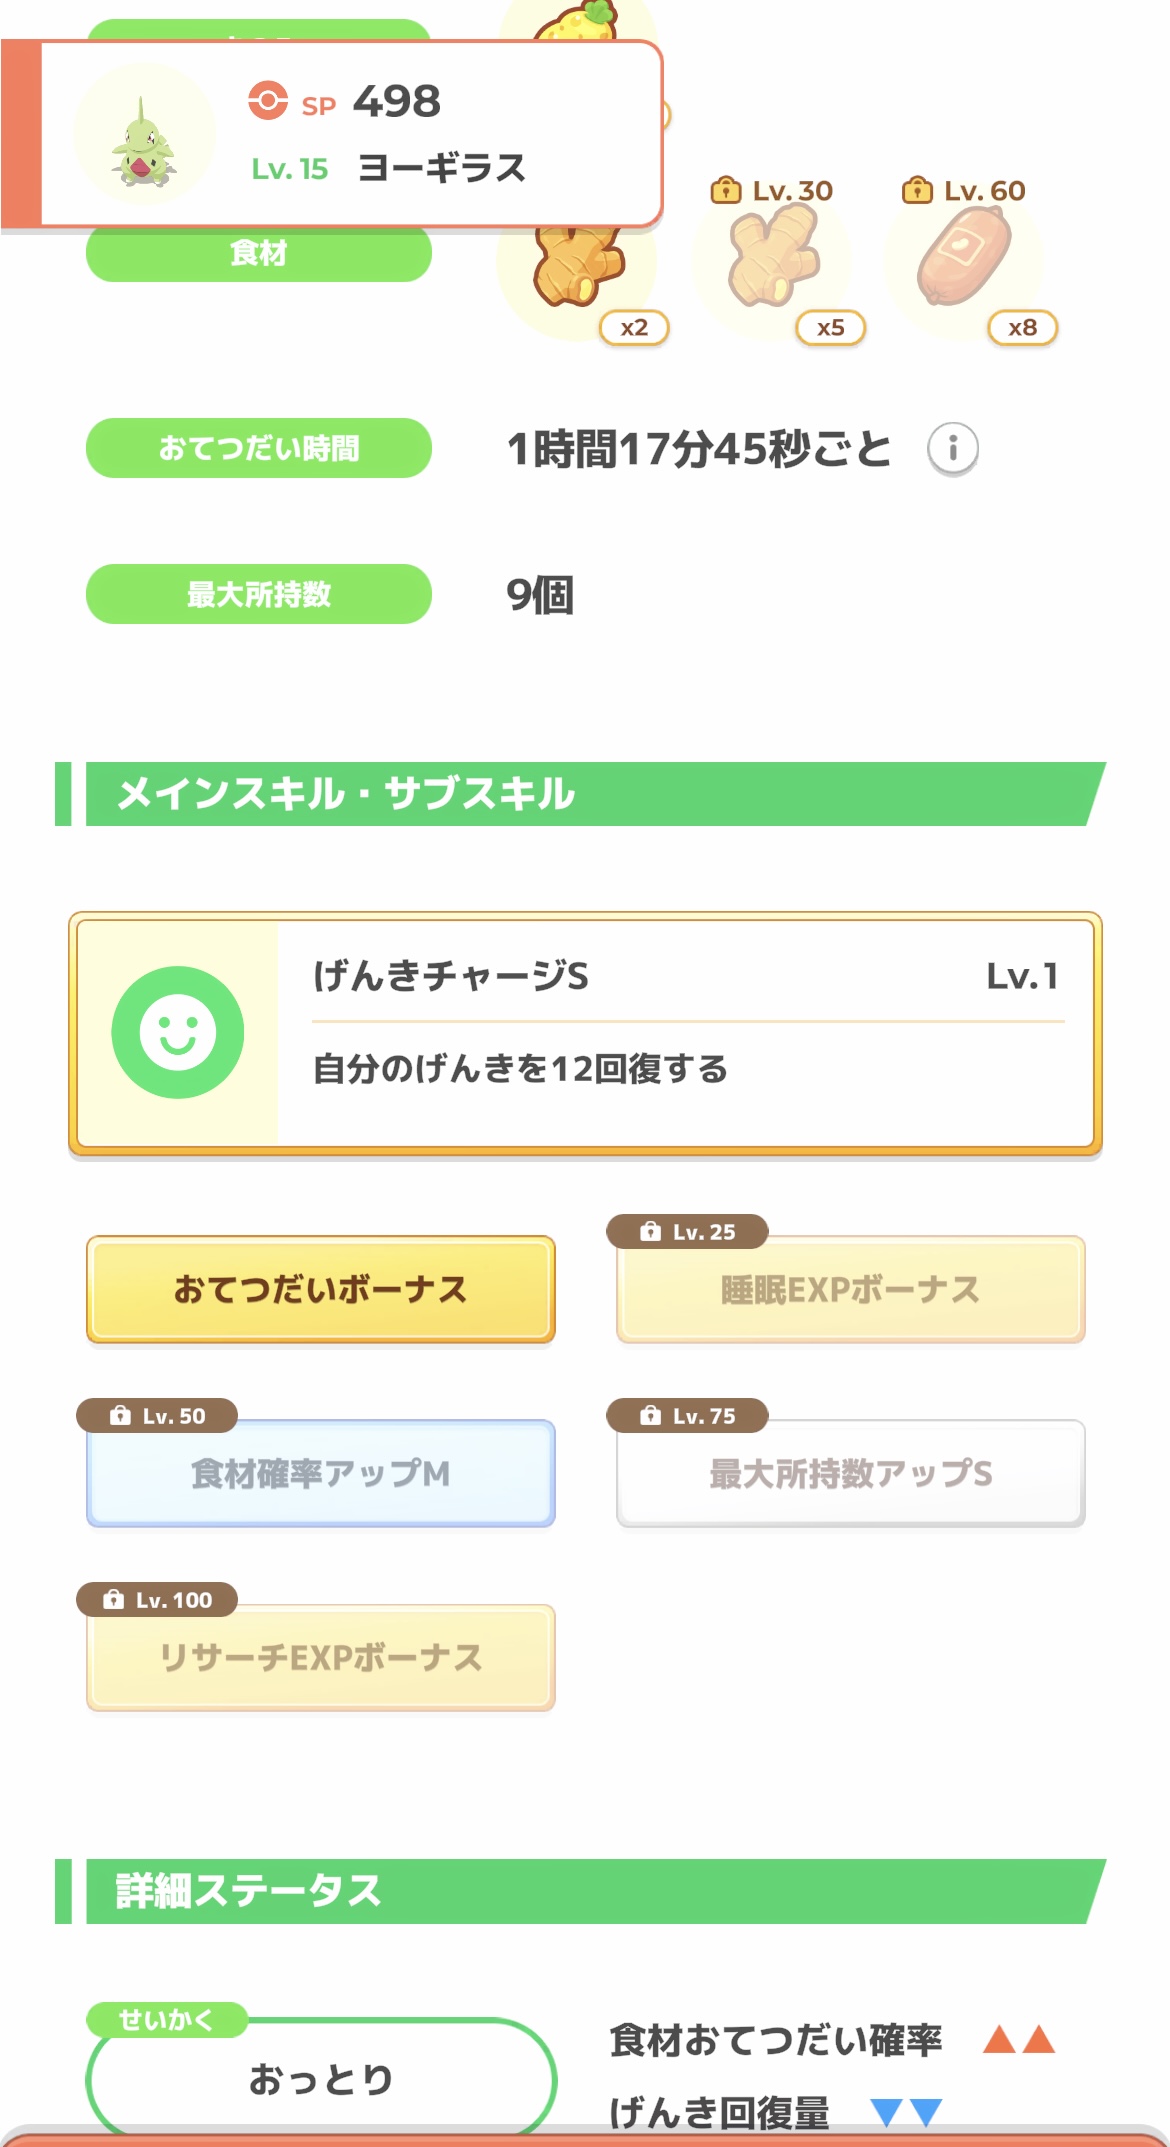Tap the Lv. 25 lock badge
1170x2147 pixels.
click(687, 1232)
